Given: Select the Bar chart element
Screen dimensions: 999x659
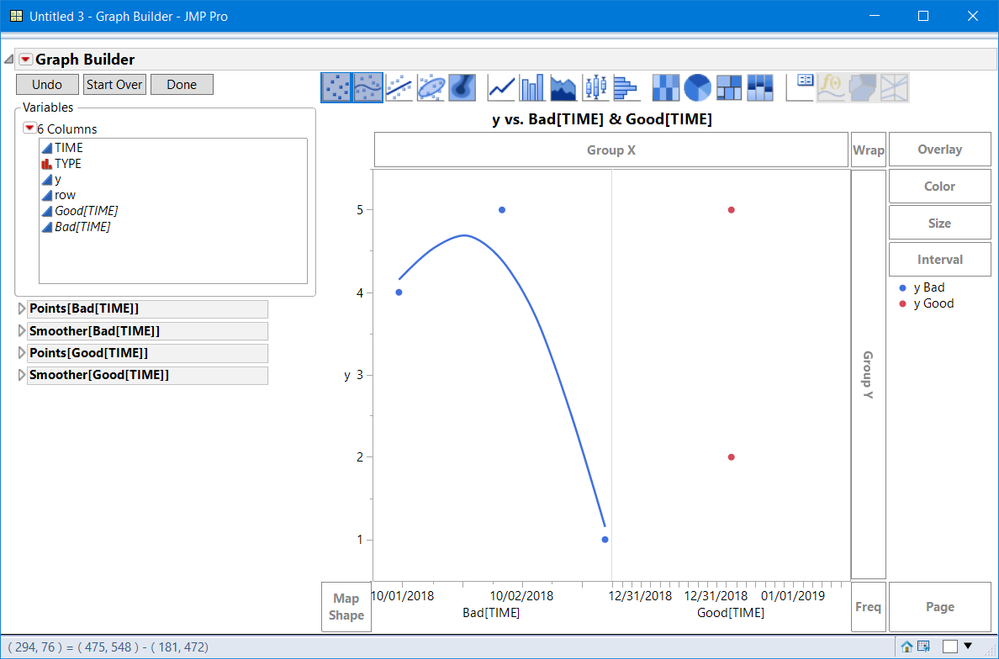Looking at the screenshot, I should [x=532, y=87].
